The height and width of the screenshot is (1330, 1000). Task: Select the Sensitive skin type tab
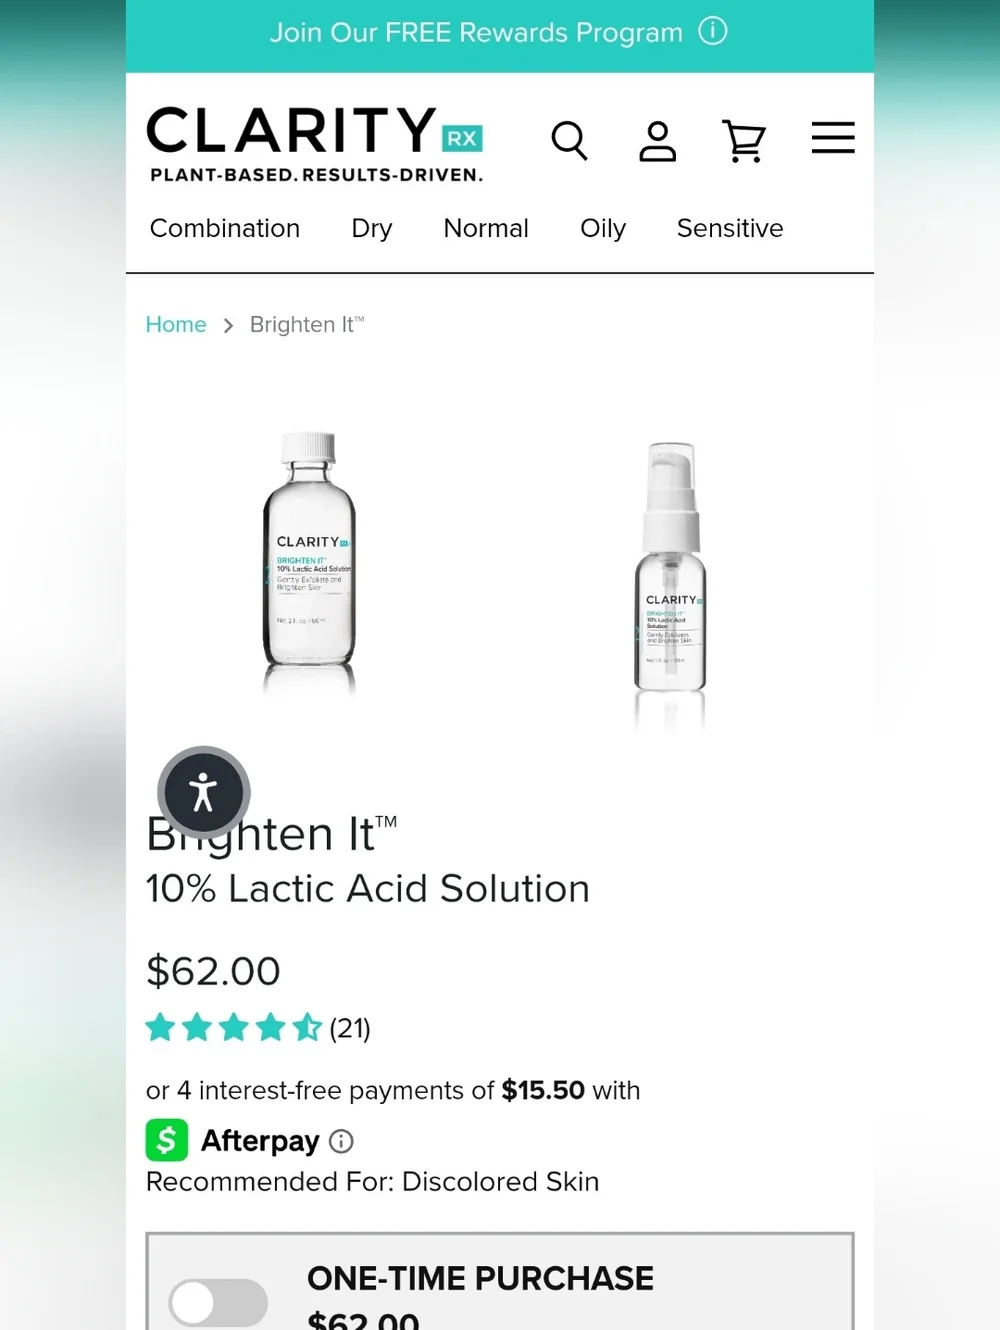coord(730,228)
